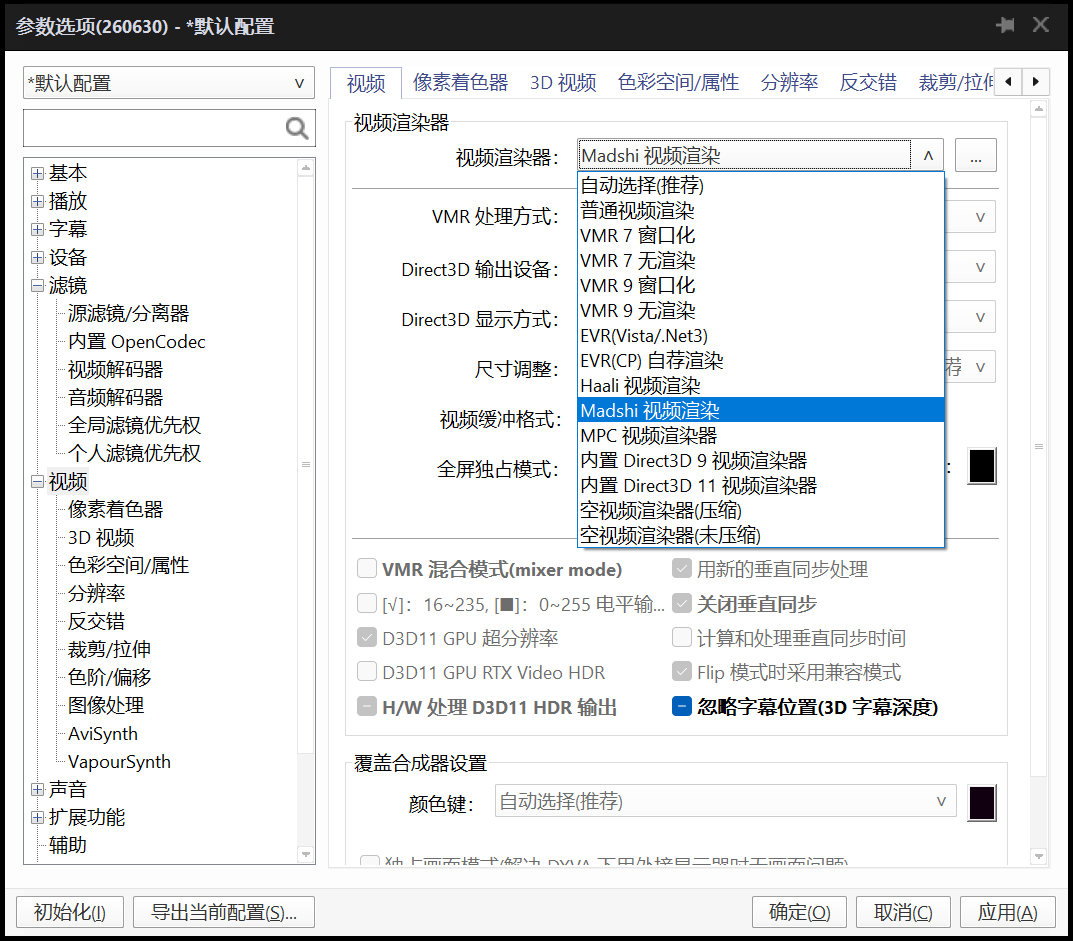1073x941 pixels.
Task: Enable D3D11 GPU RTX Video HDR
Action: point(367,671)
